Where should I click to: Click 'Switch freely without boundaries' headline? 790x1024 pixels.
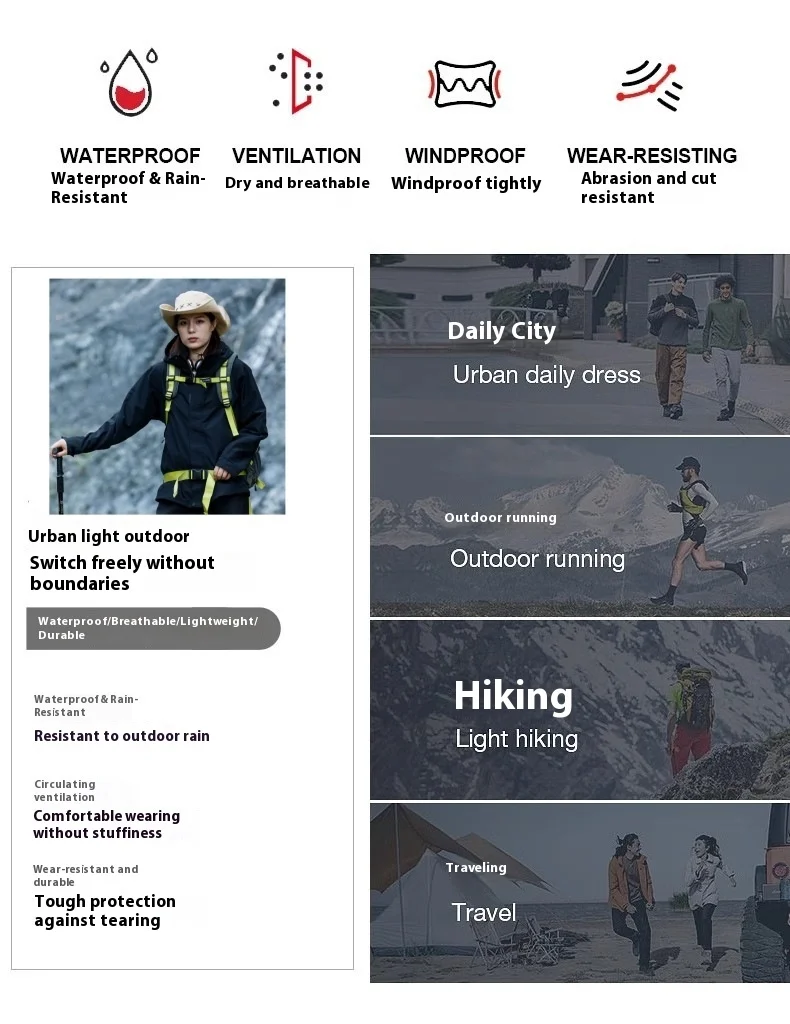pyautogui.click(x=122, y=573)
